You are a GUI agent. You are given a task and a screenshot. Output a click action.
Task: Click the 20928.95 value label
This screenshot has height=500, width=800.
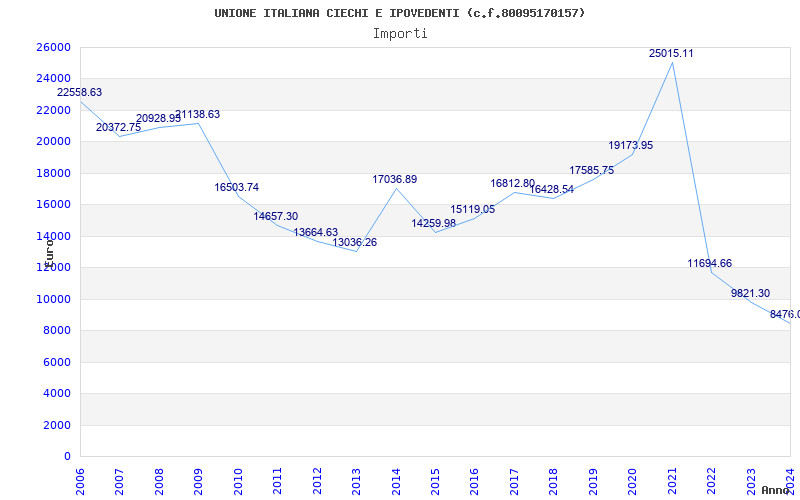pyautogui.click(x=158, y=118)
